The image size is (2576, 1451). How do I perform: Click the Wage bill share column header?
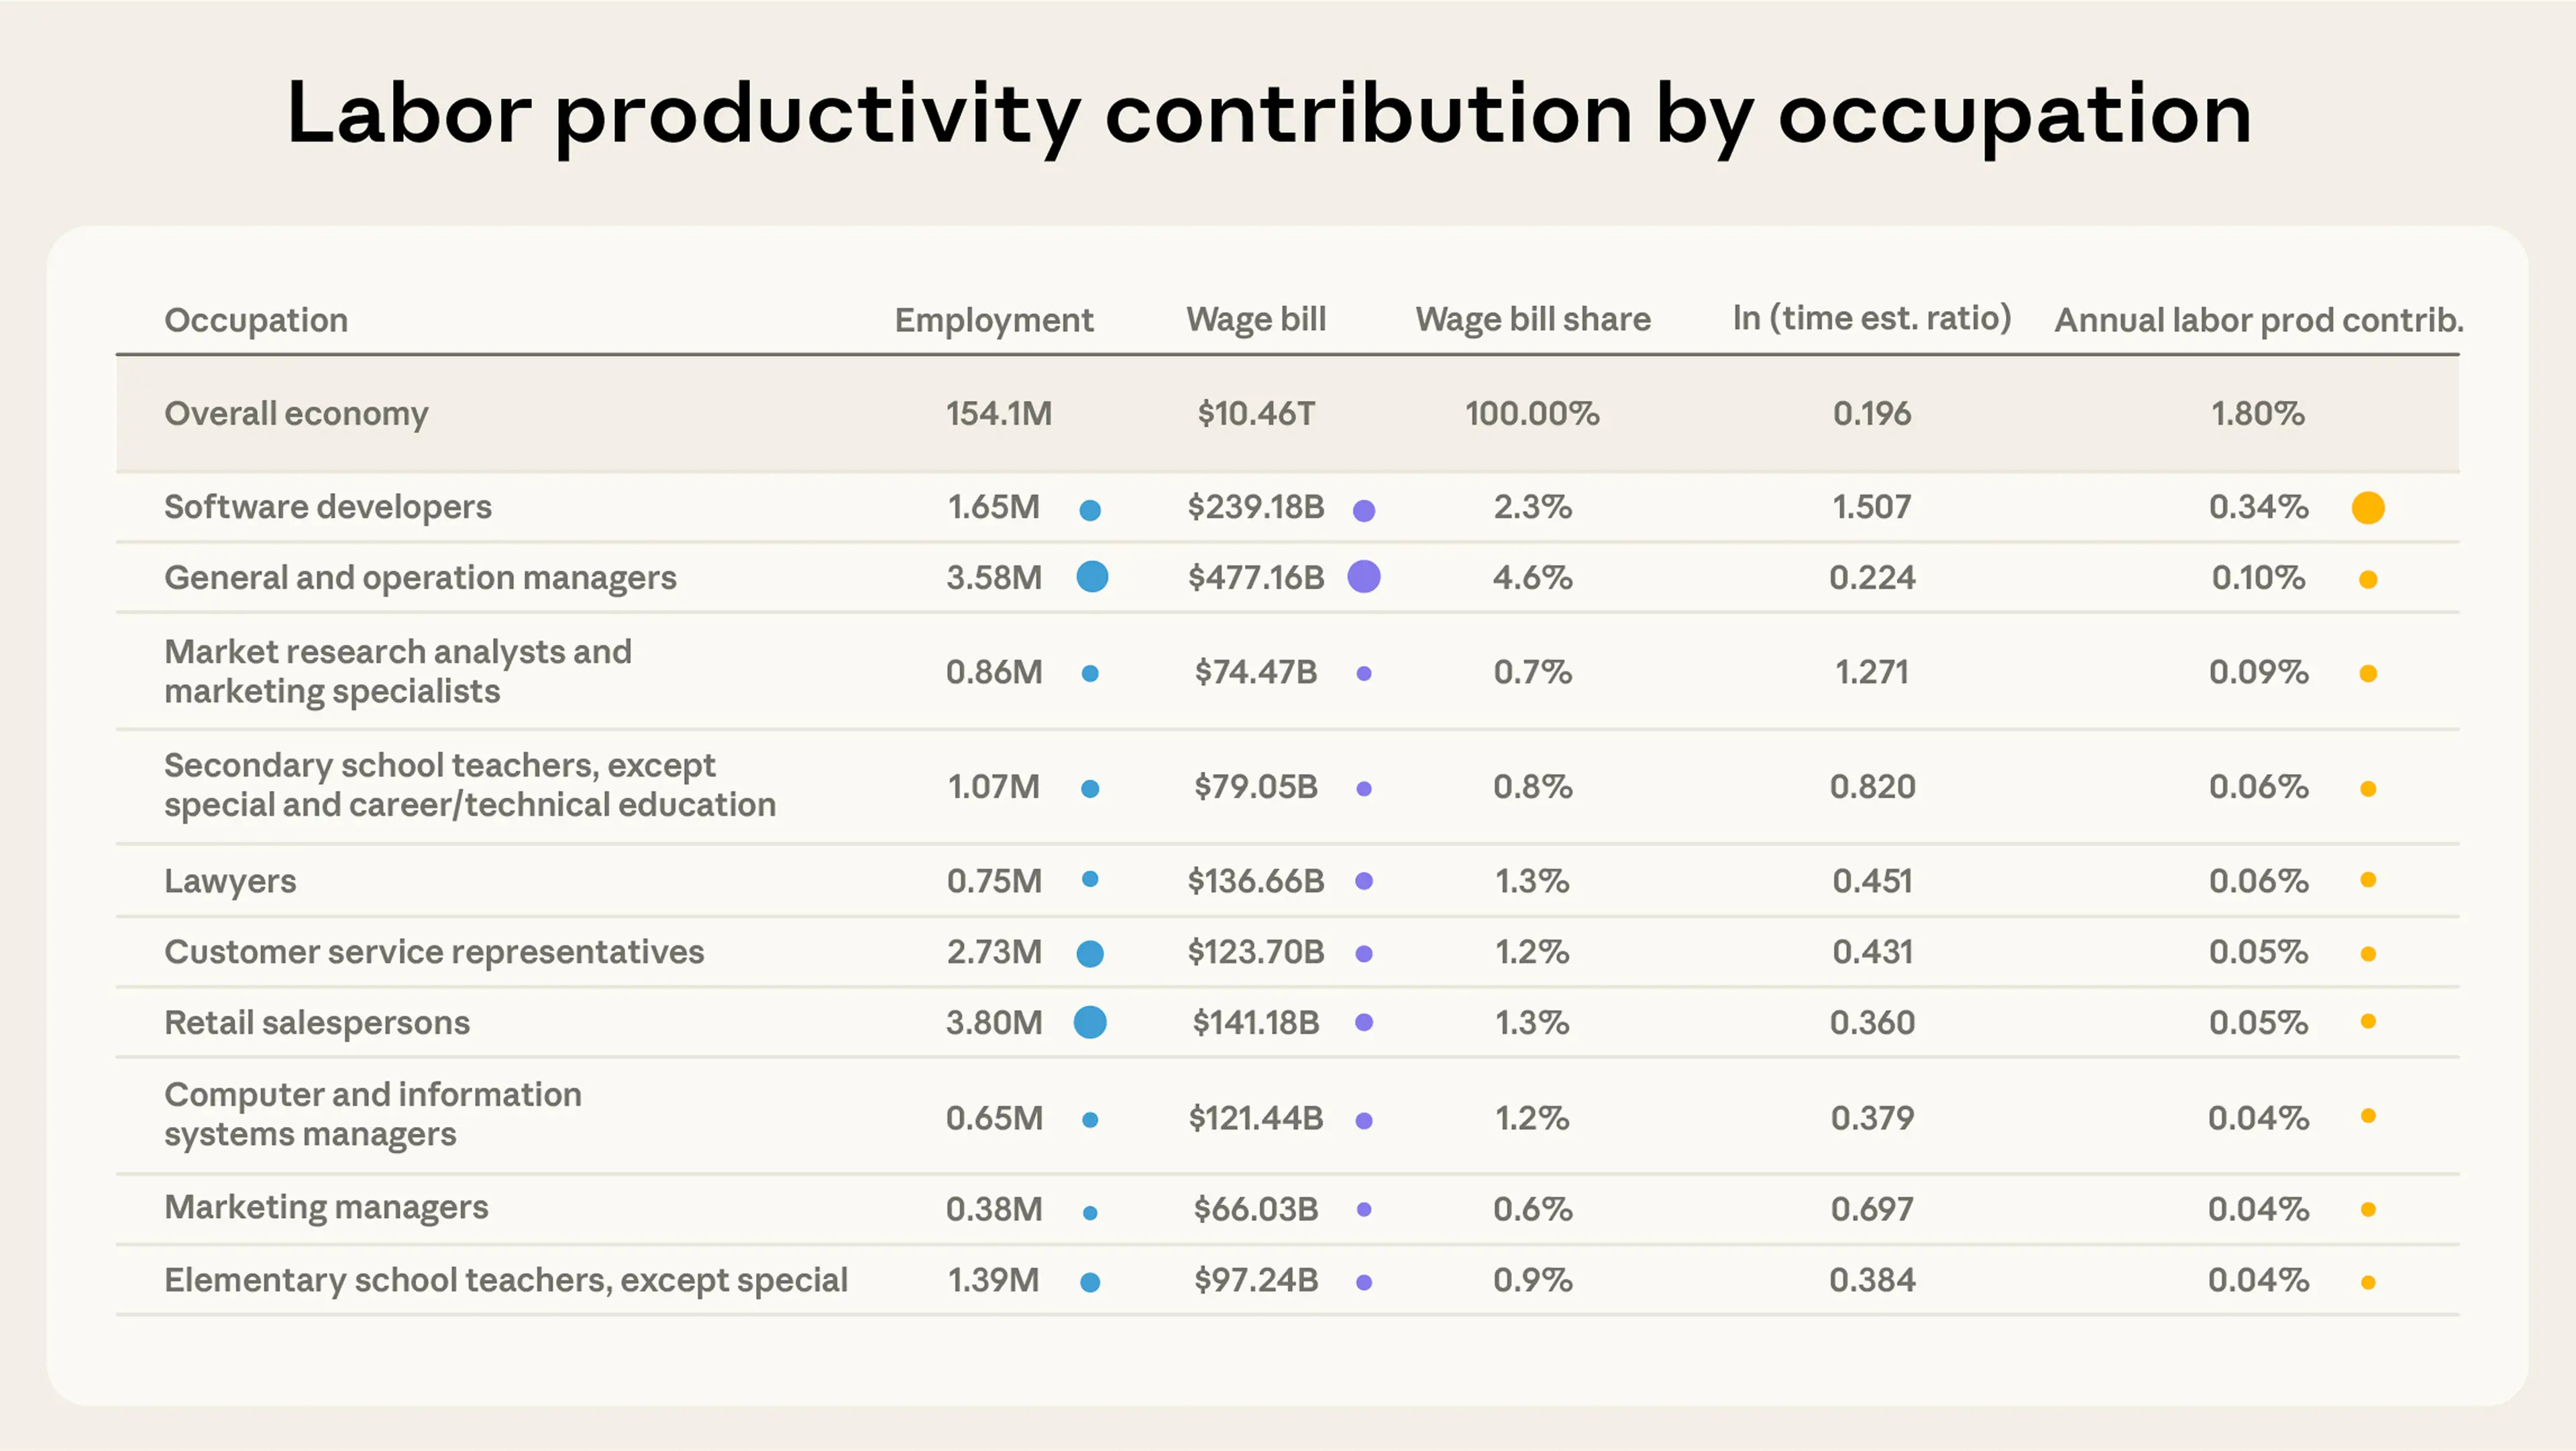click(x=1532, y=320)
